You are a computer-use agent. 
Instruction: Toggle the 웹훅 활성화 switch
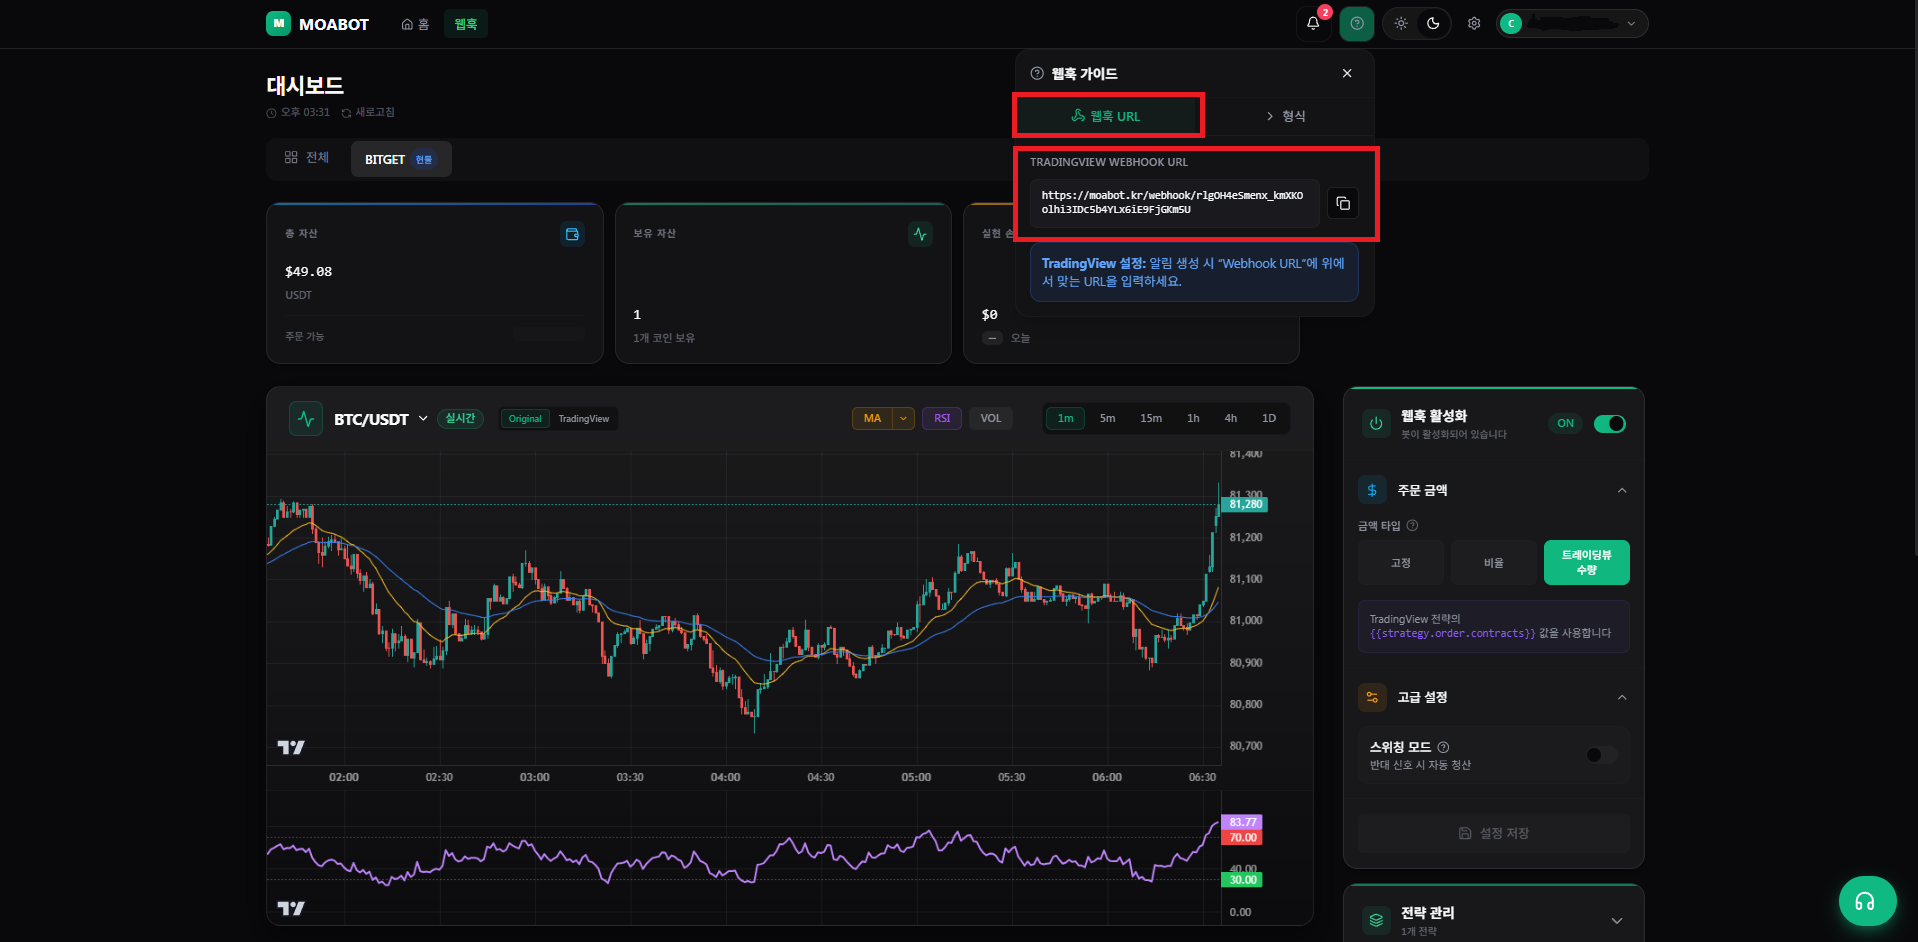click(x=1610, y=424)
